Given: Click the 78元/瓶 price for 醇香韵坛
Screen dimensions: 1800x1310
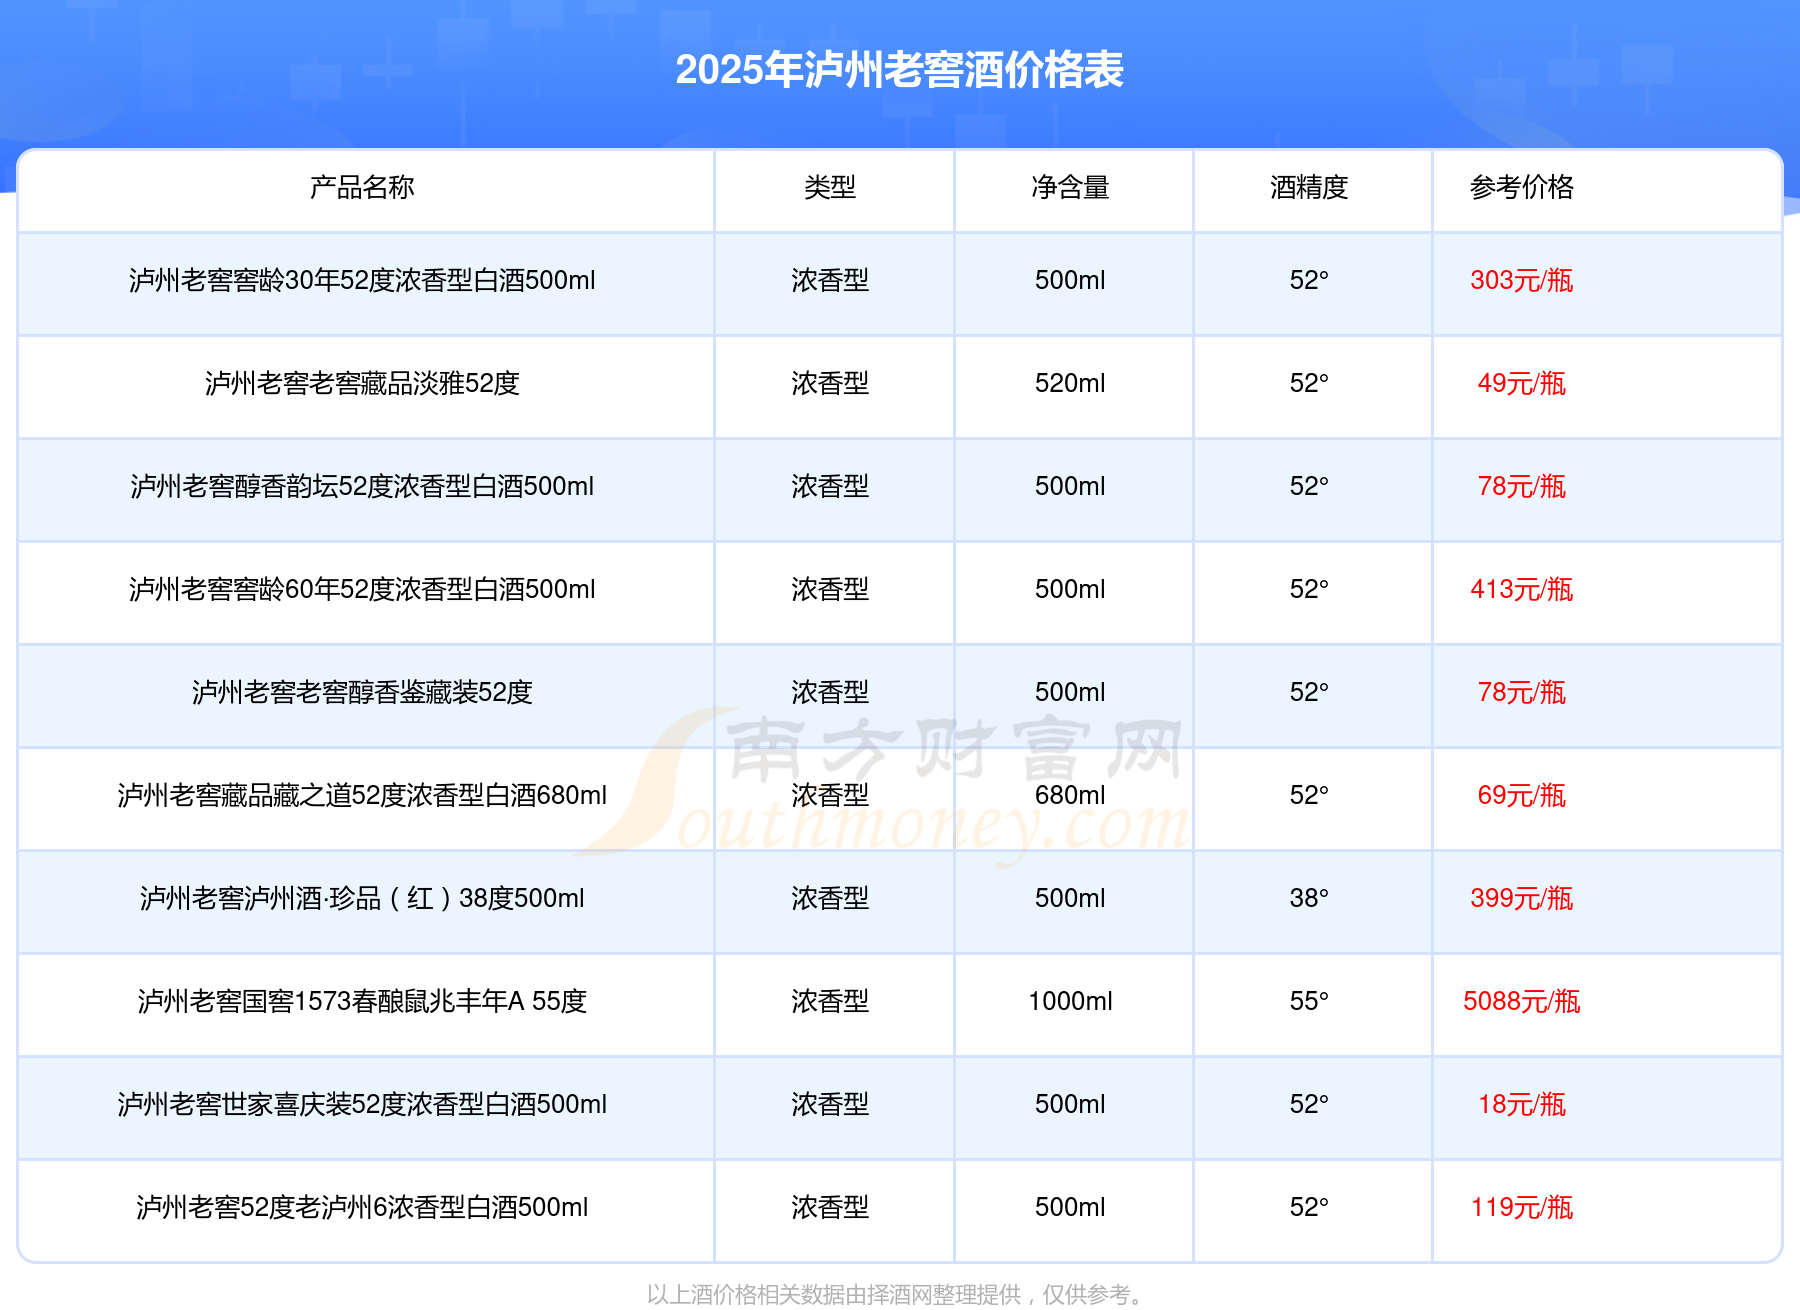Looking at the screenshot, I should pos(1521,486).
